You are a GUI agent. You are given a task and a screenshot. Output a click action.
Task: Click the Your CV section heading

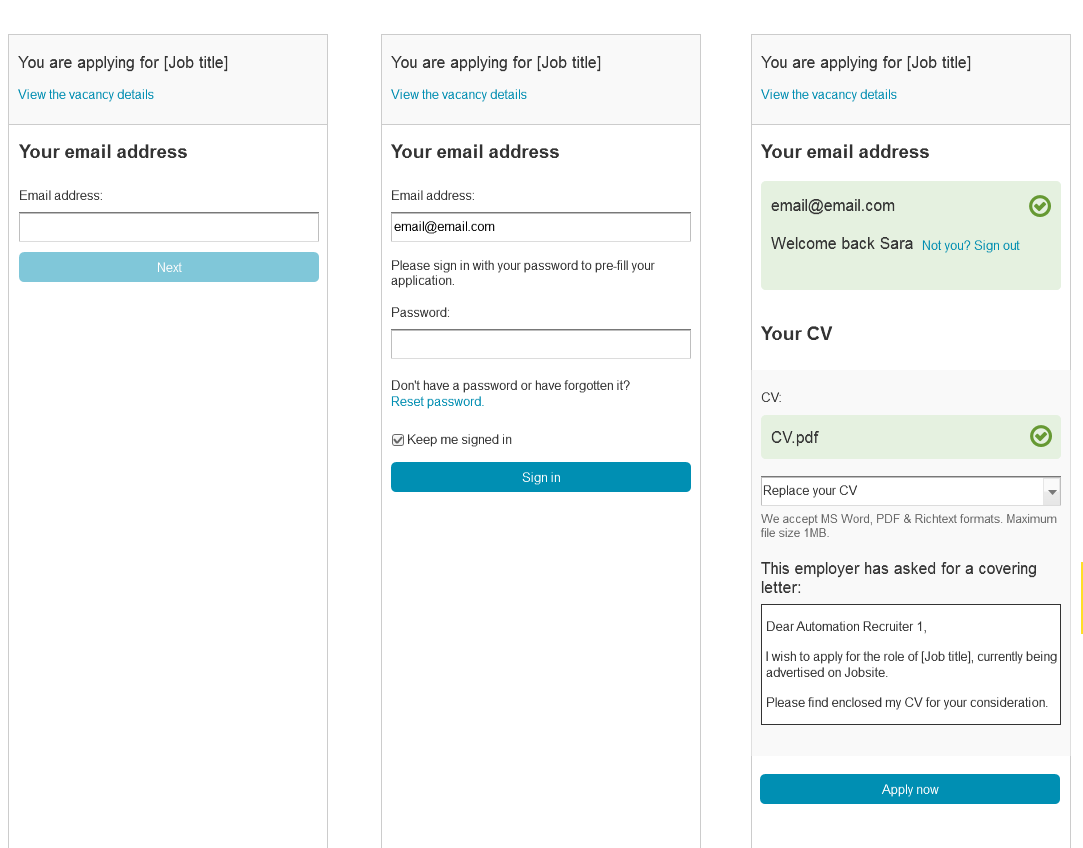click(x=796, y=334)
